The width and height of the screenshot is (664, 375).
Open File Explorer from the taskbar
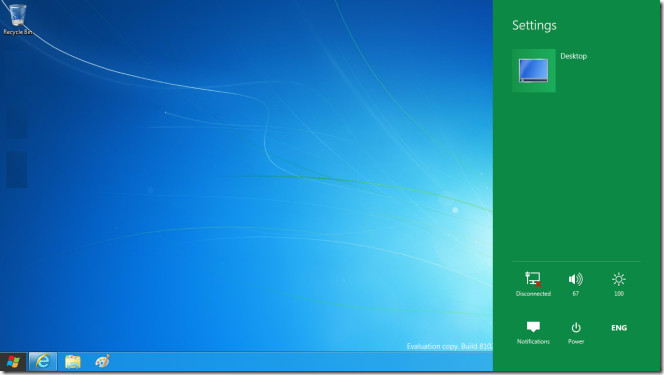click(73, 362)
